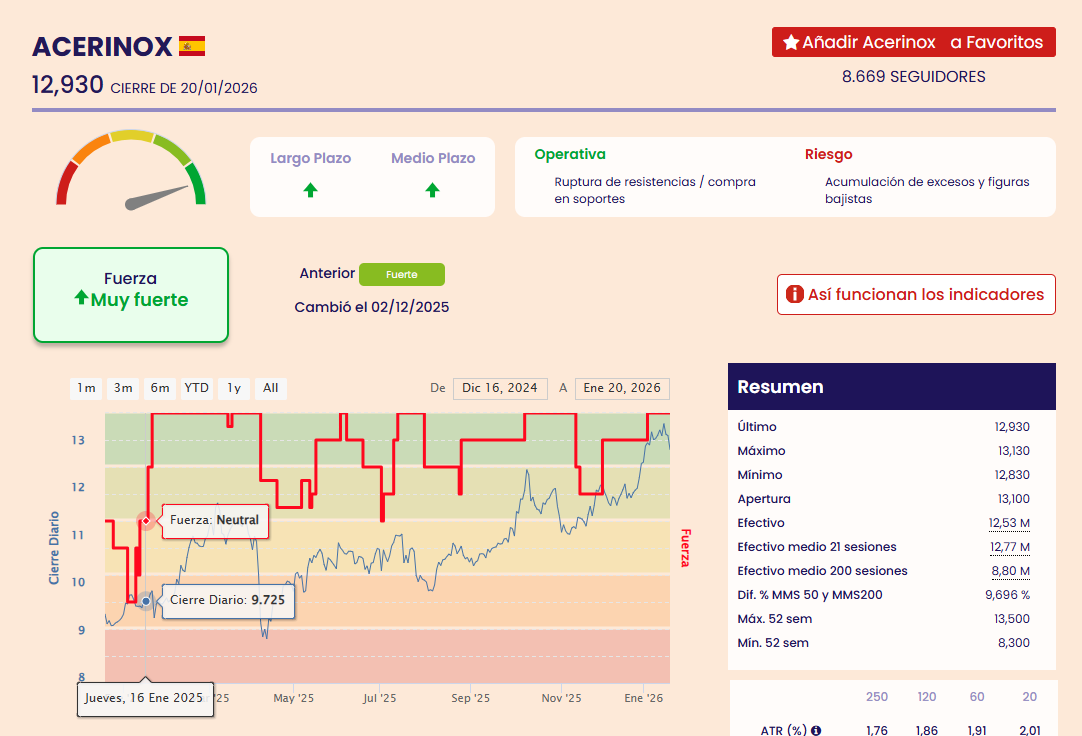Screen dimensions: 1082x736
Task: Select the 1m chart range
Action: pyautogui.click(x=86, y=388)
